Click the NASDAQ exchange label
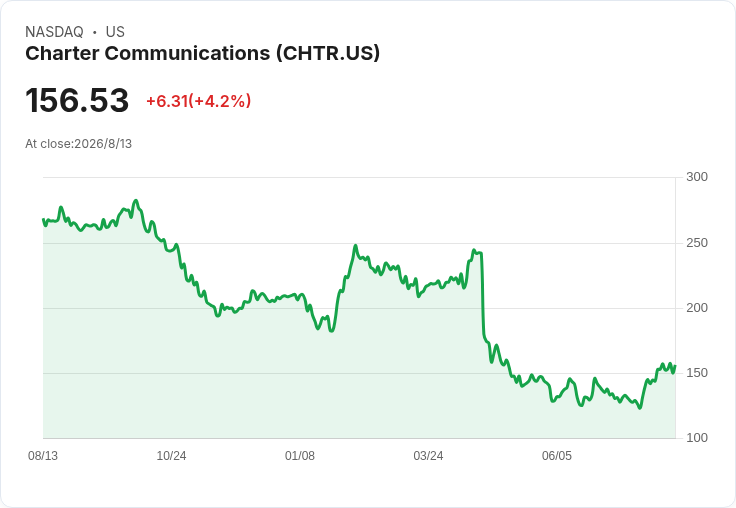Screen dimensions: 736x508 click(54, 32)
